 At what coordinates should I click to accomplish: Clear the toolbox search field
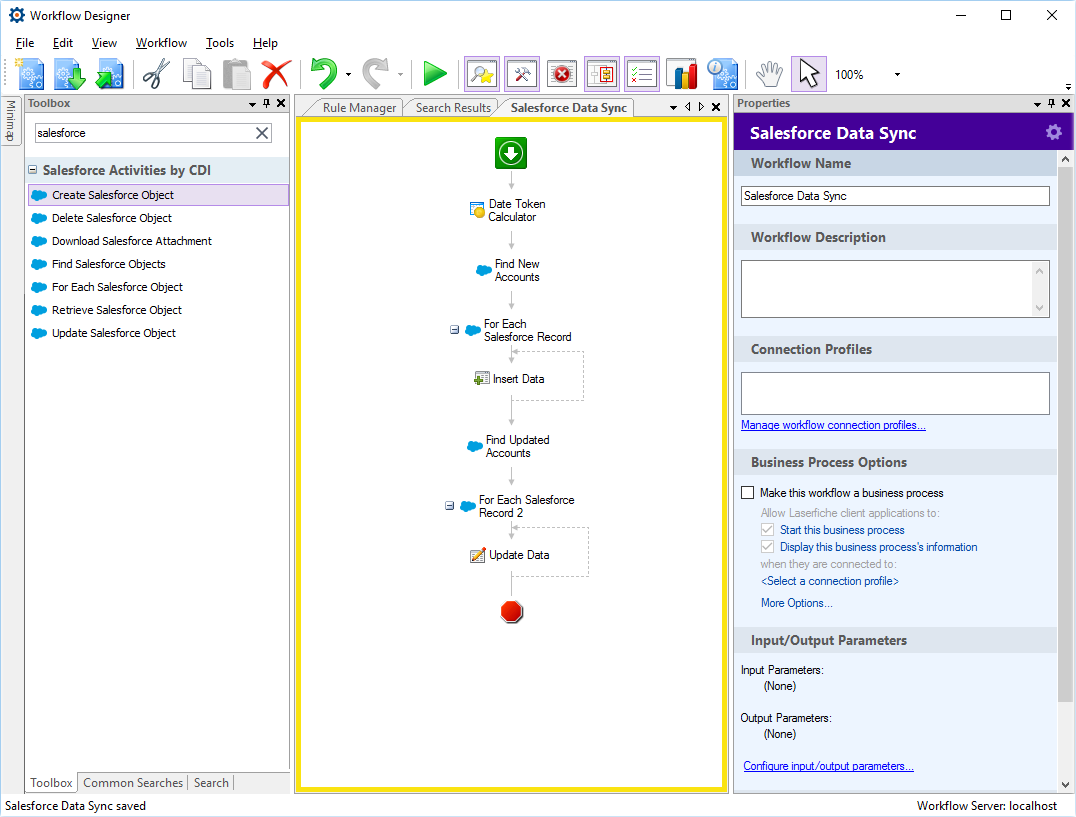(x=262, y=133)
